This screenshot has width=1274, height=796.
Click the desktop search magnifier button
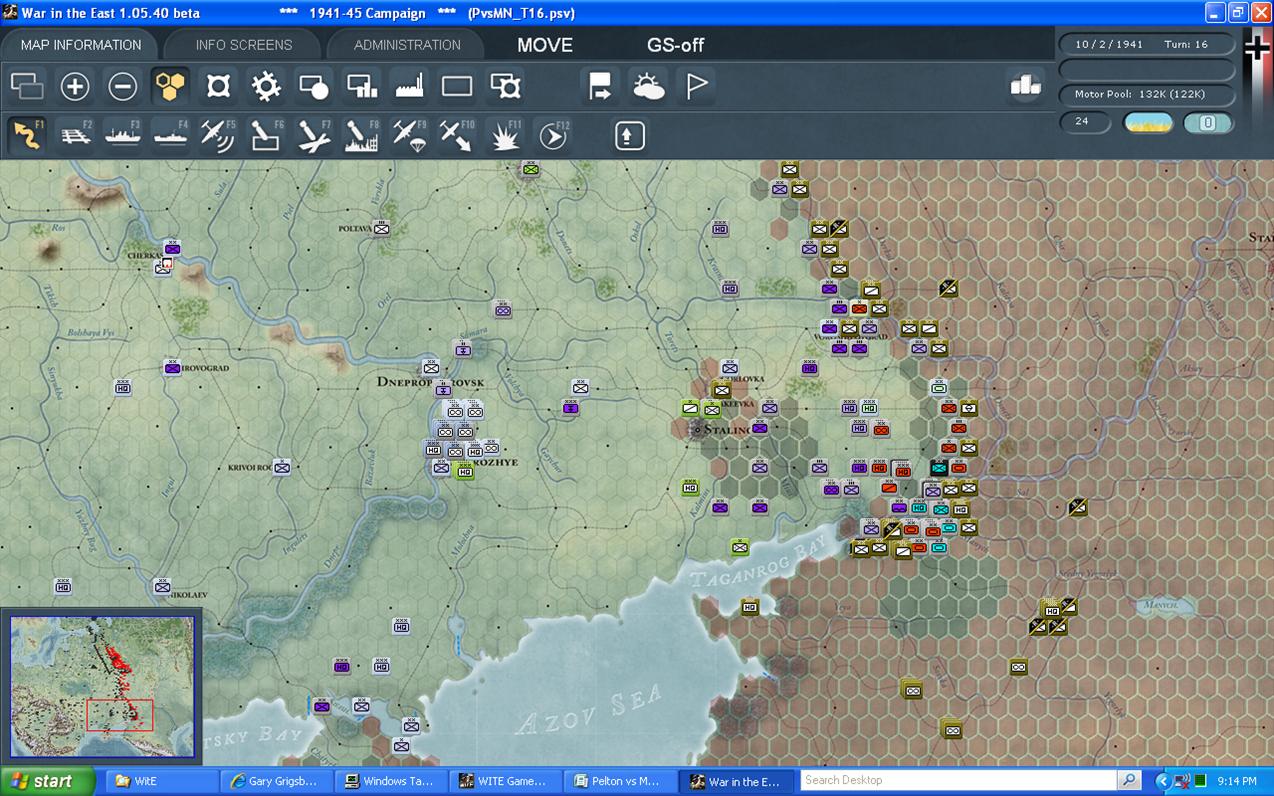(1129, 780)
